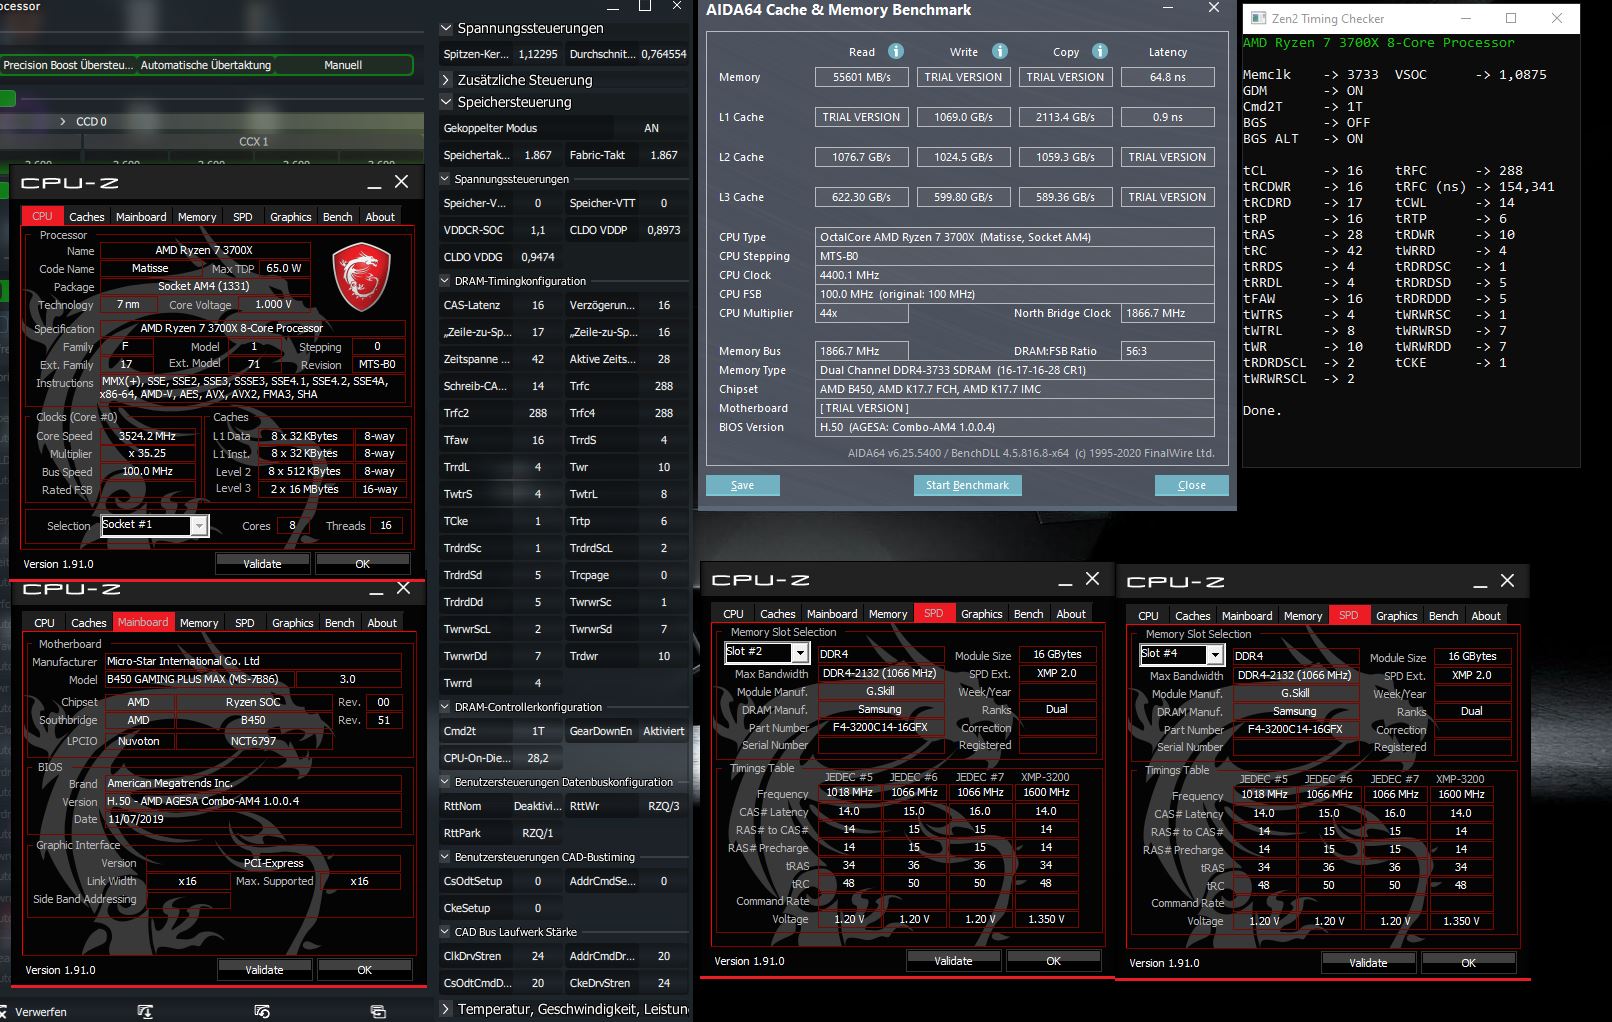This screenshot has height=1022, width=1612.
Task: Click OK in the CPU-Z mainboard window
Action: pyautogui.click(x=365, y=970)
